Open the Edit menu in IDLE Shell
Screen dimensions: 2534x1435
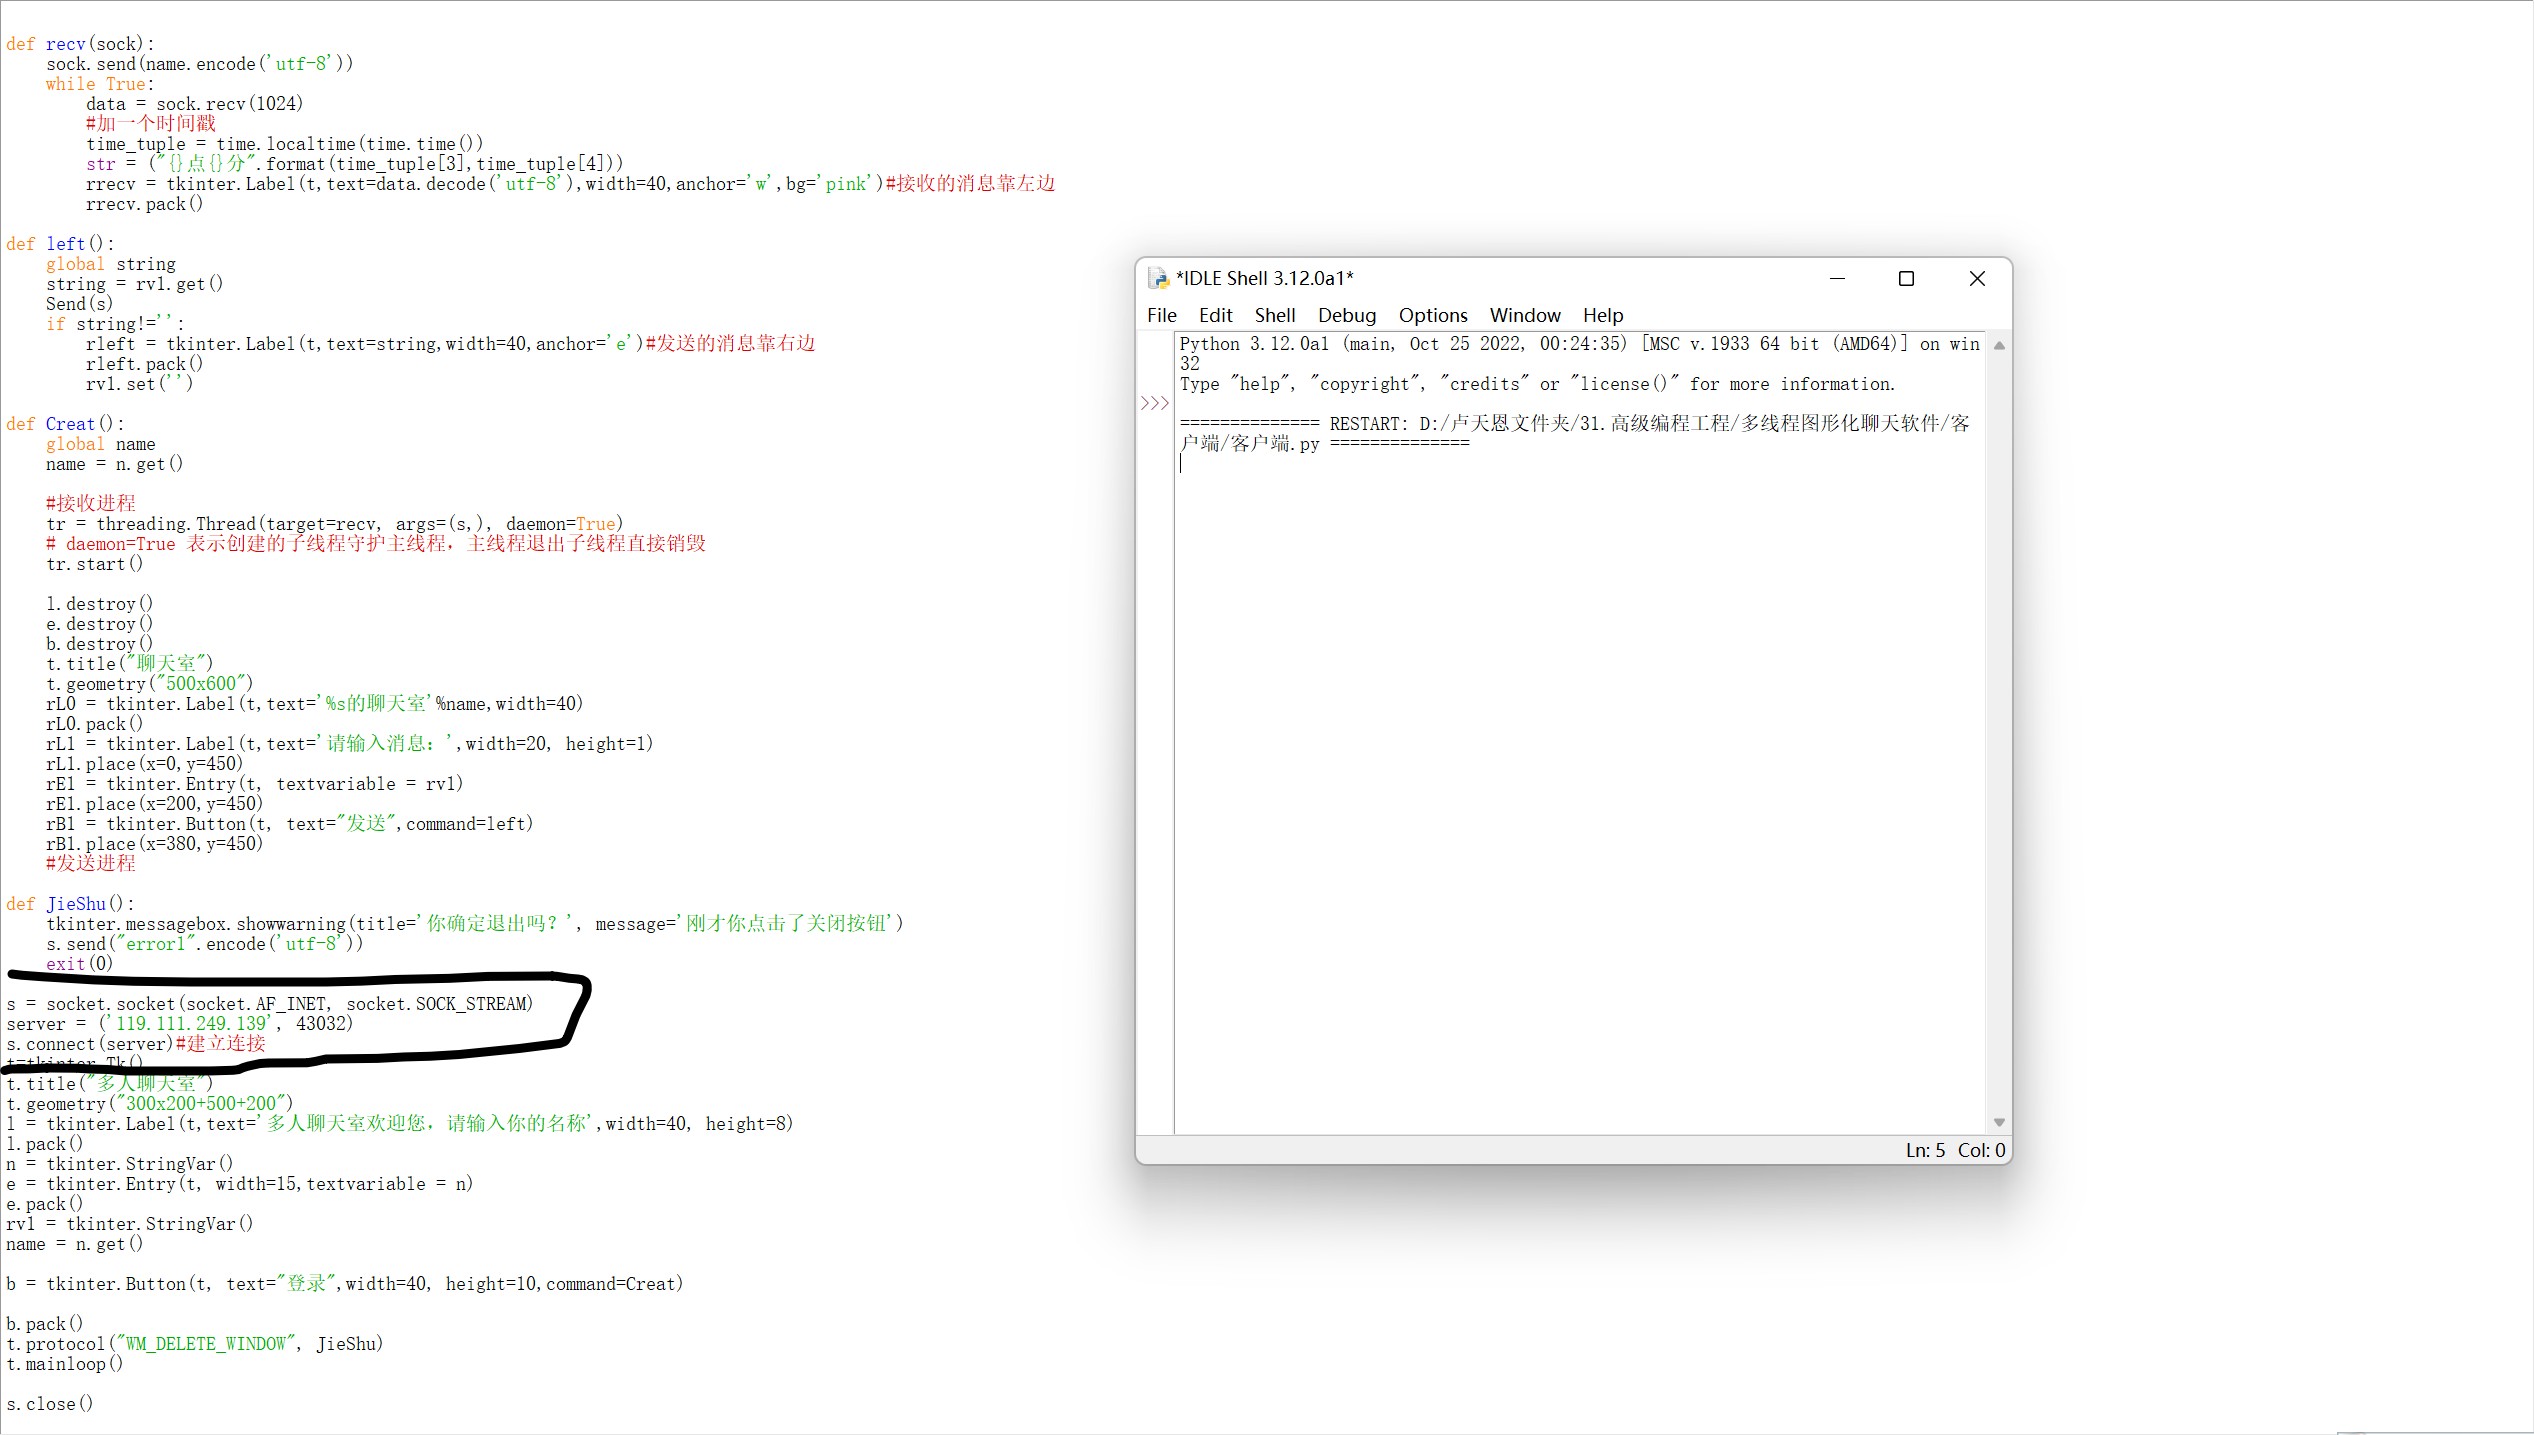coord(1215,315)
